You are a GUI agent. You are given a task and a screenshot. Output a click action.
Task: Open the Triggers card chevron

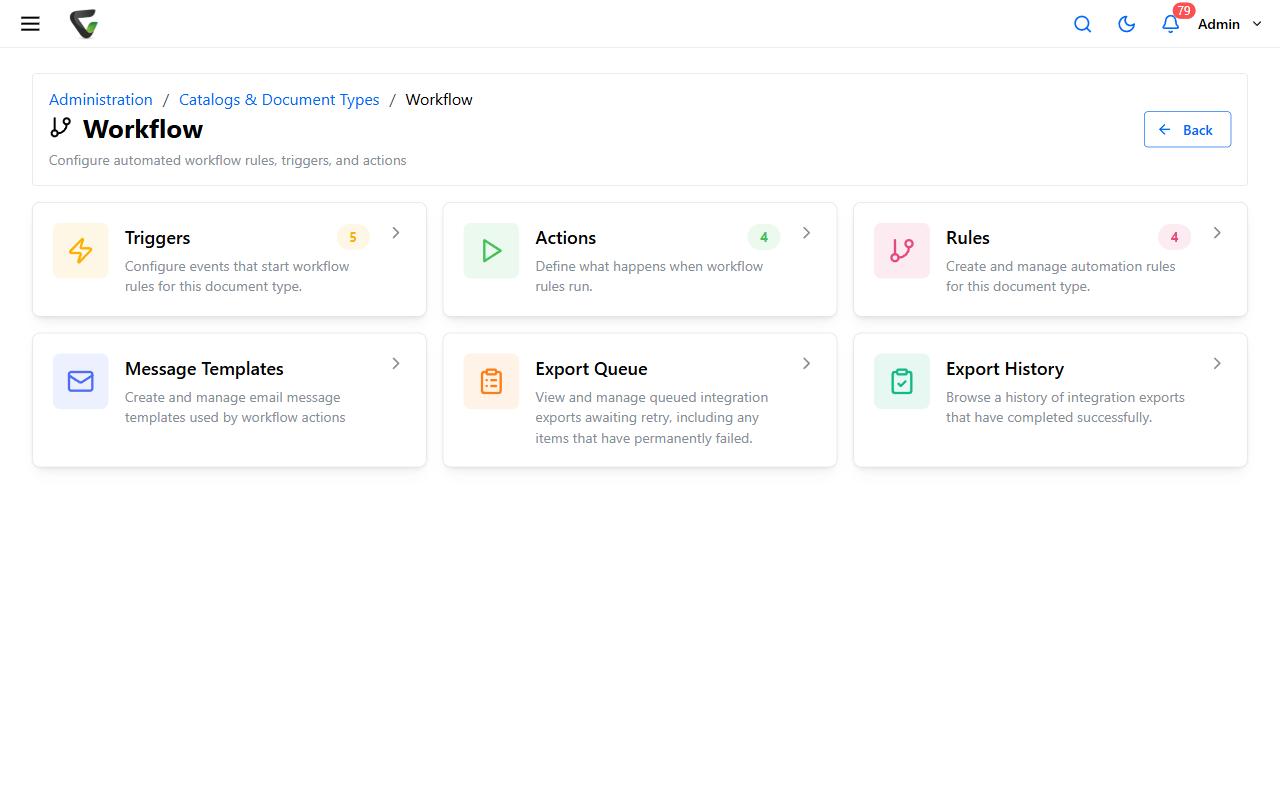pyautogui.click(x=396, y=233)
